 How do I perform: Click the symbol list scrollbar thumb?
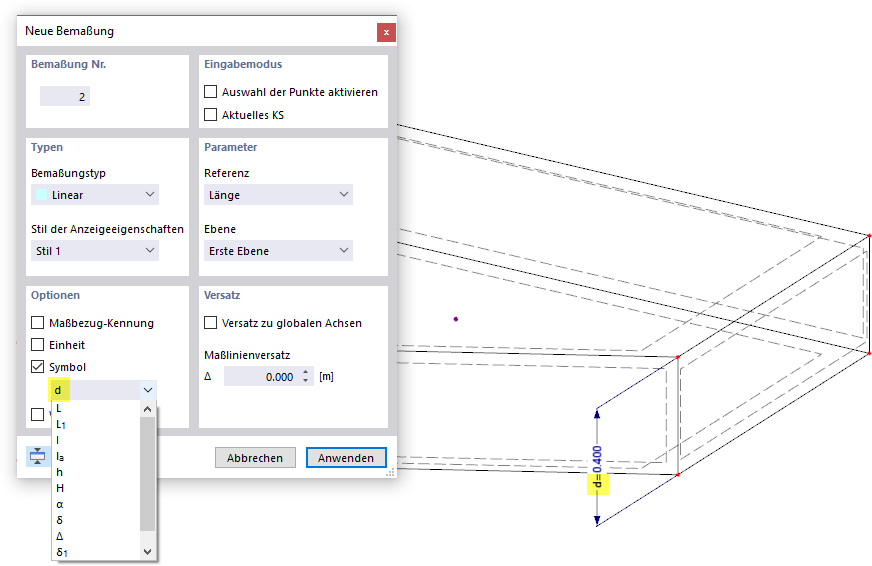pyautogui.click(x=147, y=474)
